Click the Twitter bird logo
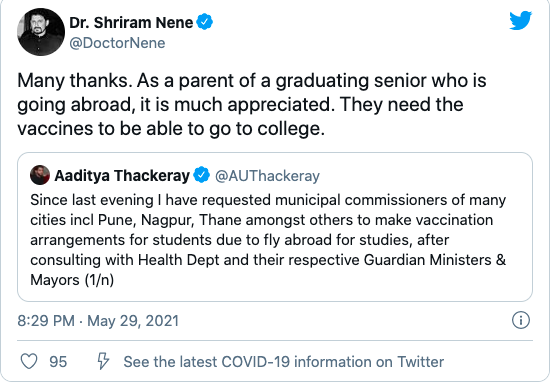The width and height of the screenshot is (555, 383). click(520, 21)
